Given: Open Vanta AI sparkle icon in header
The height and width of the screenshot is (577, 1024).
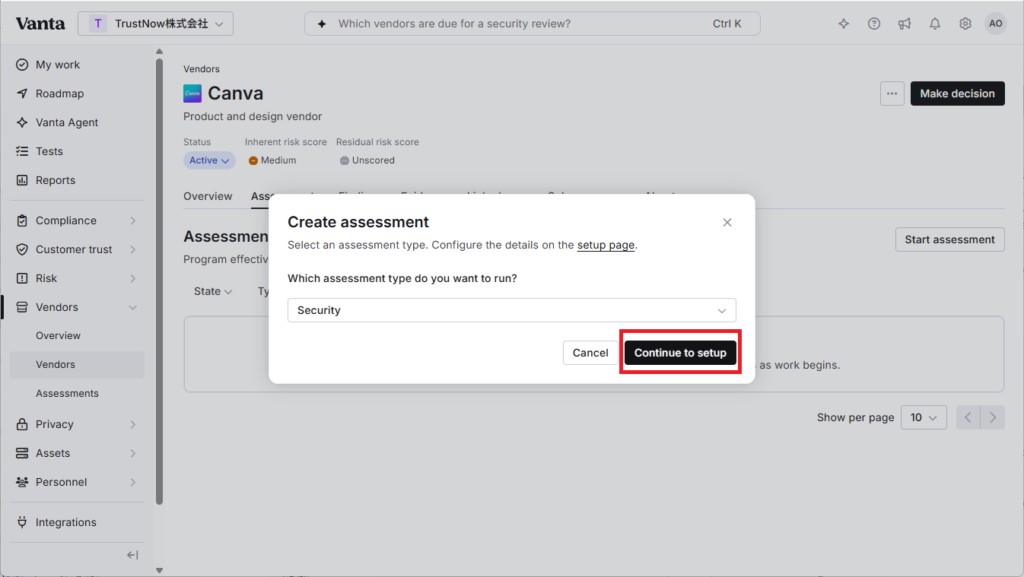Looking at the screenshot, I should click(844, 23).
